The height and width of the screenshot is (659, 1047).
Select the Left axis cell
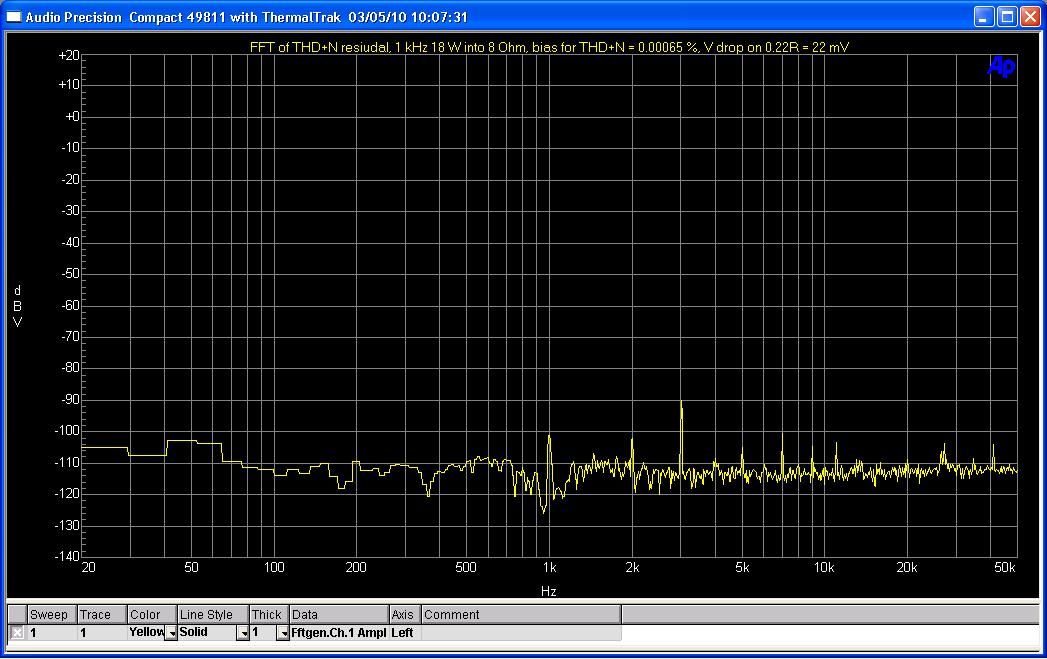click(405, 632)
